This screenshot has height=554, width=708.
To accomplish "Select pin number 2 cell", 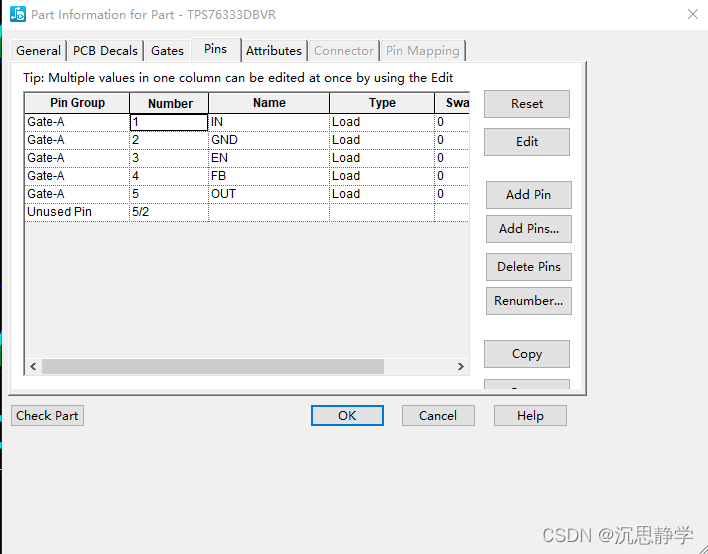I will pyautogui.click(x=169, y=140).
